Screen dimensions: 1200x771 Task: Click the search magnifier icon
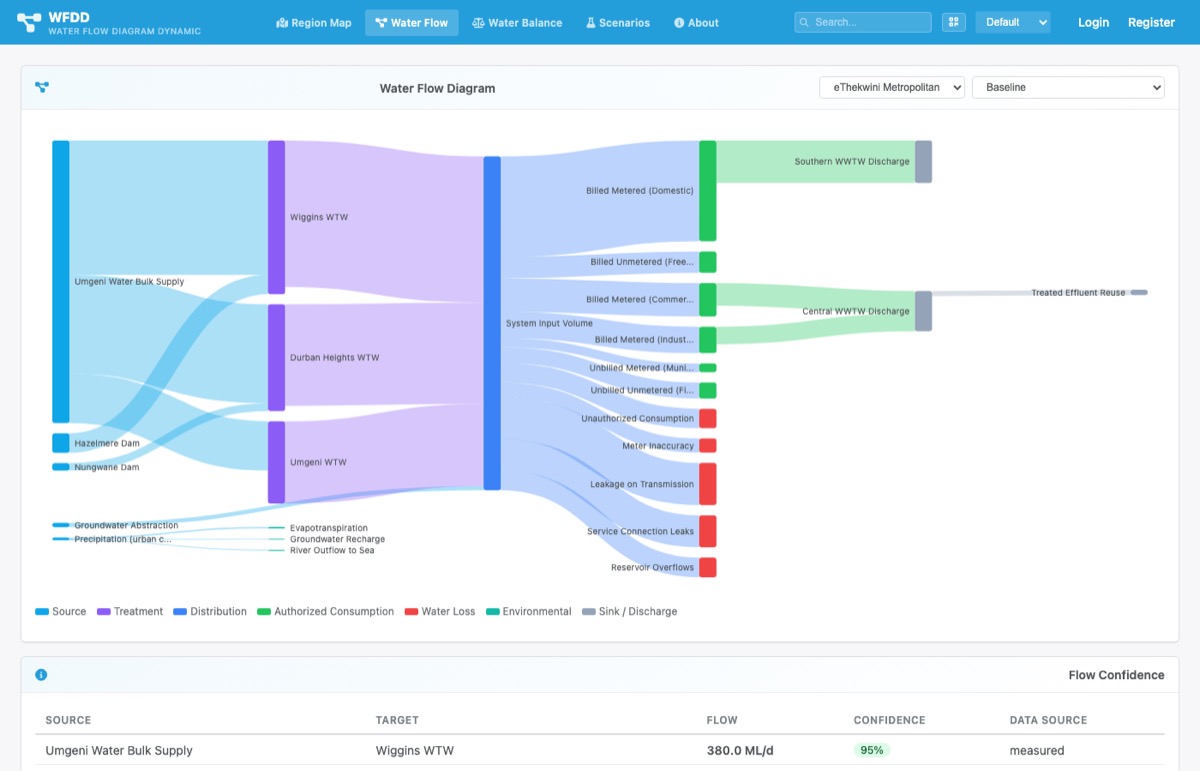(805, 22)
